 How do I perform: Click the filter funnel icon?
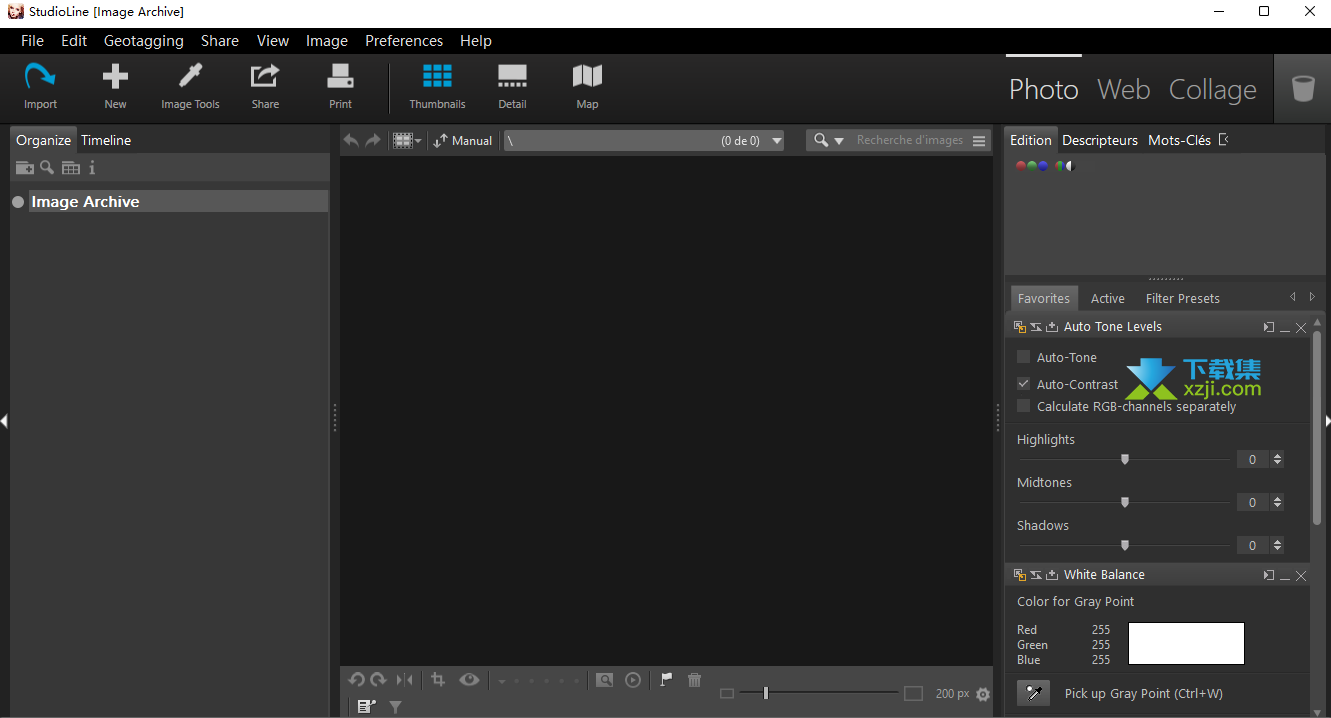click(x=395, y=707)
